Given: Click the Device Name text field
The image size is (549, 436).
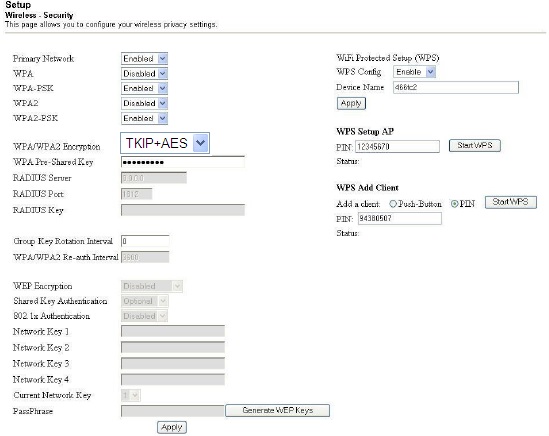Looking at the screenshot, I should (x=456, y=87).
